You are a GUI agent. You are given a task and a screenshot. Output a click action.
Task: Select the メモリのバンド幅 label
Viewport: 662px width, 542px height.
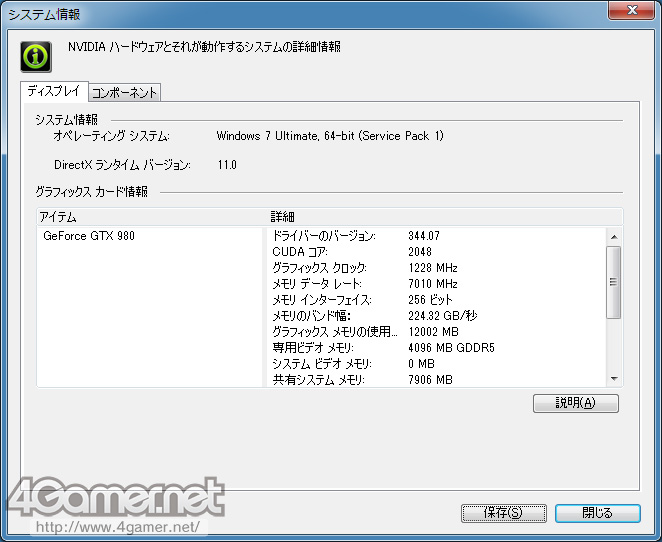(312, 316)
